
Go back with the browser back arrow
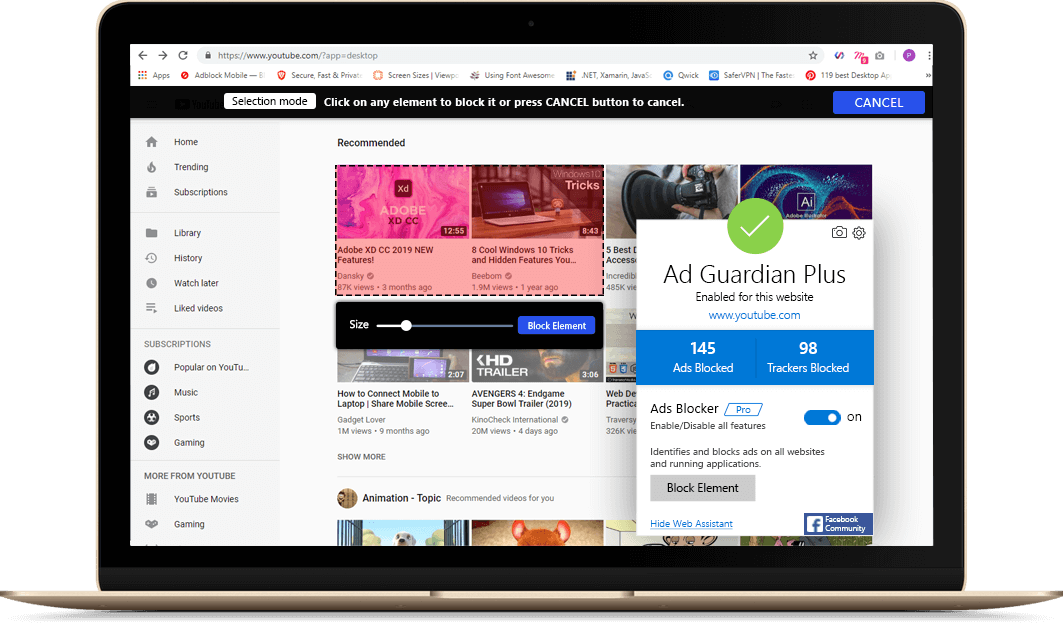tap(142, 56)
